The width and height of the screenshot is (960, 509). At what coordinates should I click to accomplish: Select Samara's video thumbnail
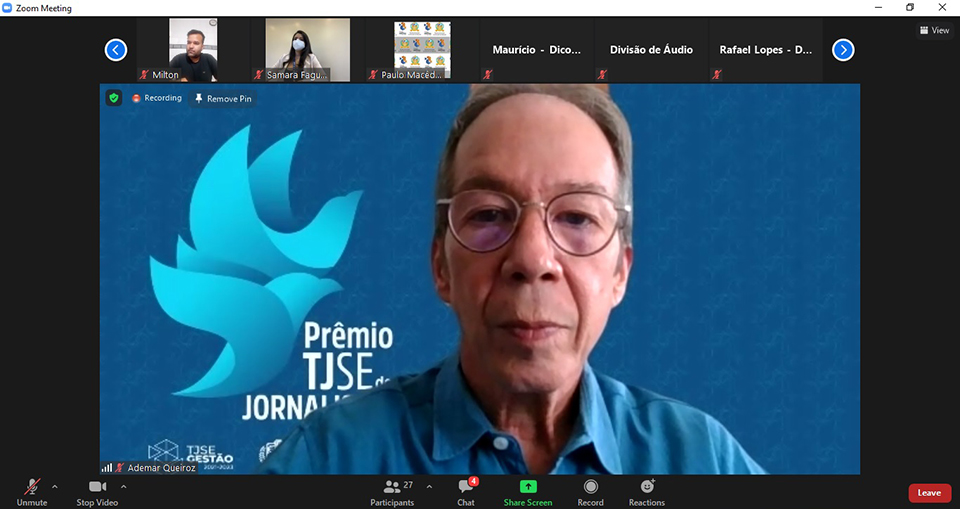click(x=307, y=49)
